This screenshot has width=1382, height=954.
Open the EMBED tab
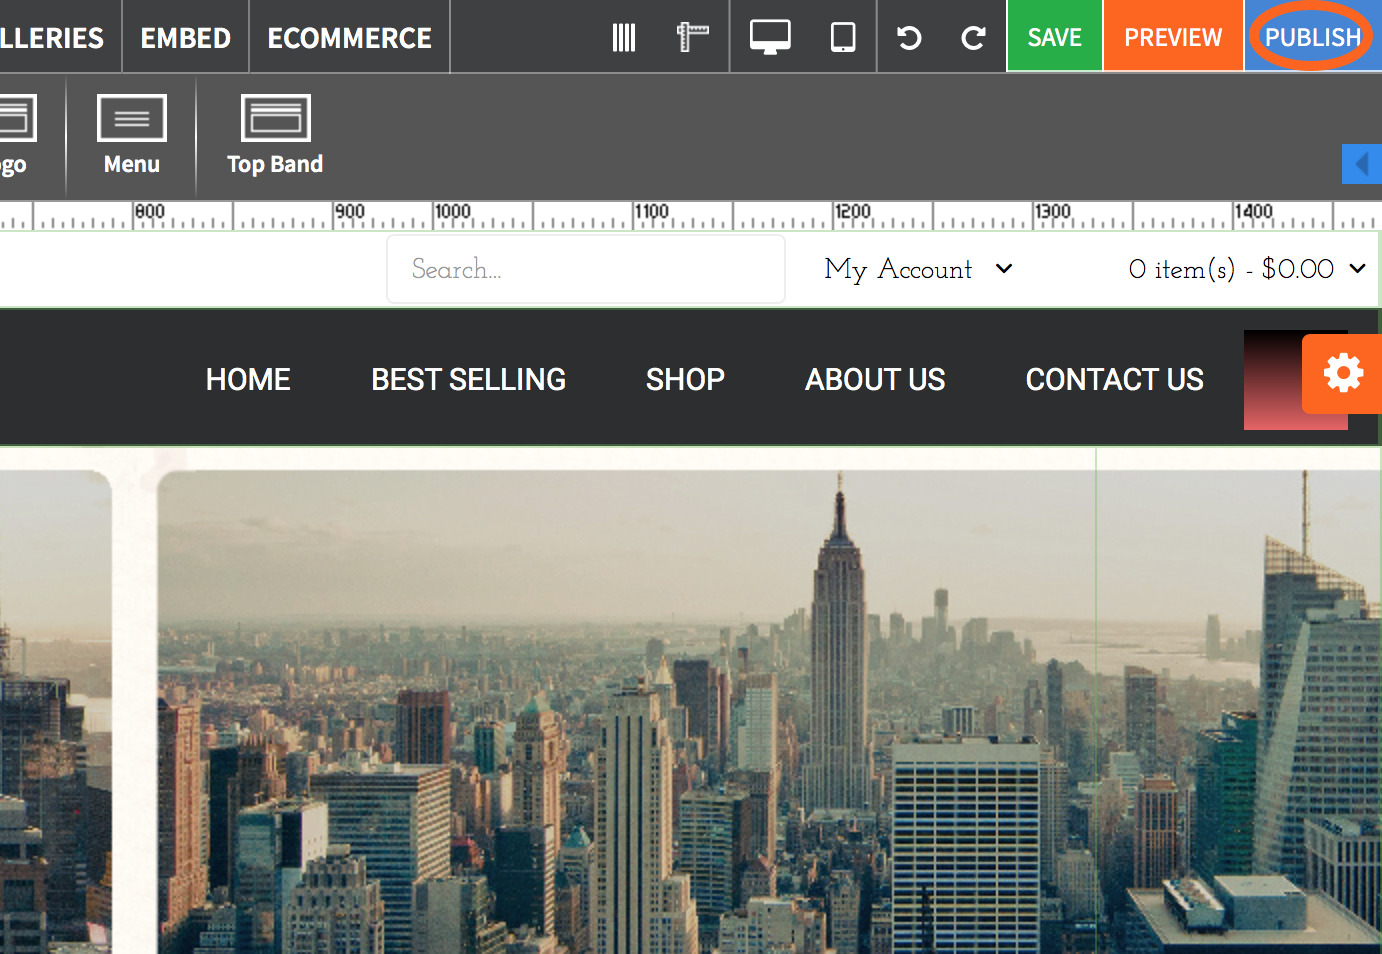(x=185, y=37)
